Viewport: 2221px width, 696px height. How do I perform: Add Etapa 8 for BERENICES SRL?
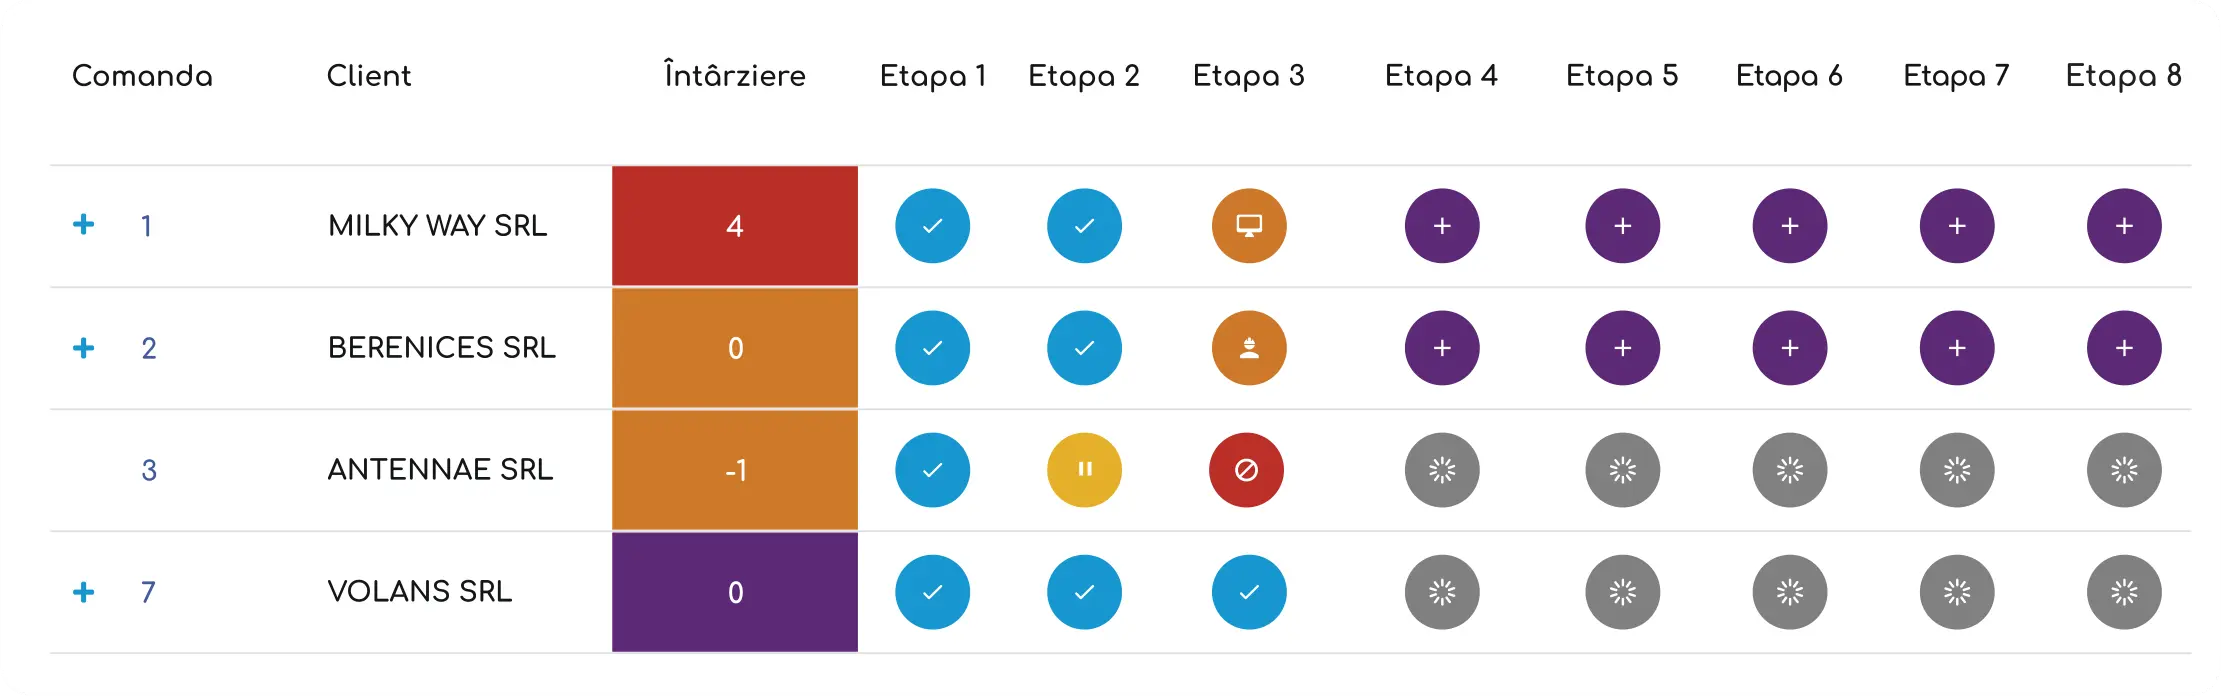[x=2124, y=348]
